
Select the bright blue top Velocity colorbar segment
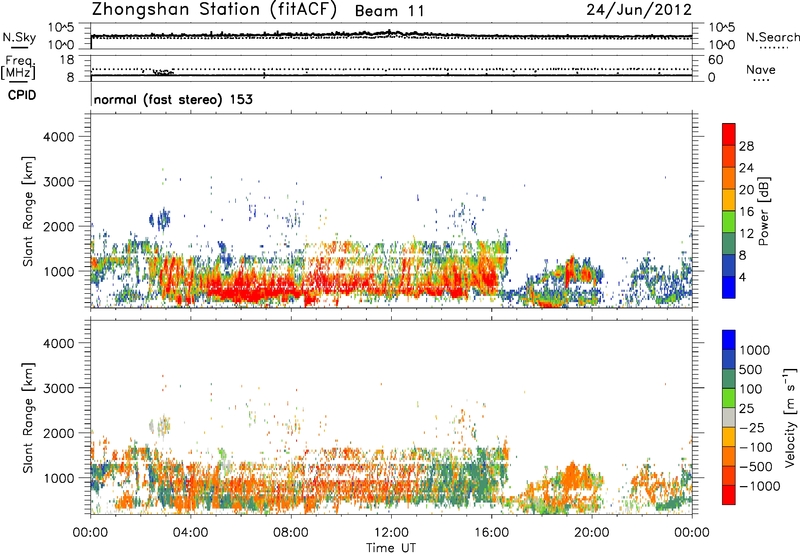click(729, 340)
